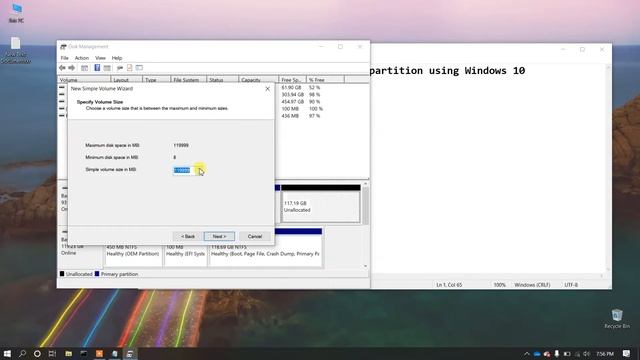Screen dimensions: 640x360
Task: Click the Back button in the wizard
Action: (188, 236)
